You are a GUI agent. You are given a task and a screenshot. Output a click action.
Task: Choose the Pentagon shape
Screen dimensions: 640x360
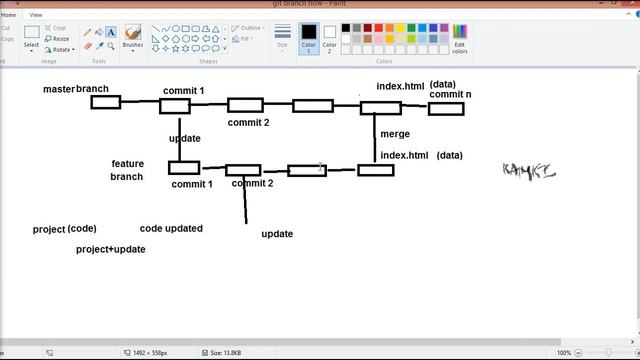(x=176, y=39)
